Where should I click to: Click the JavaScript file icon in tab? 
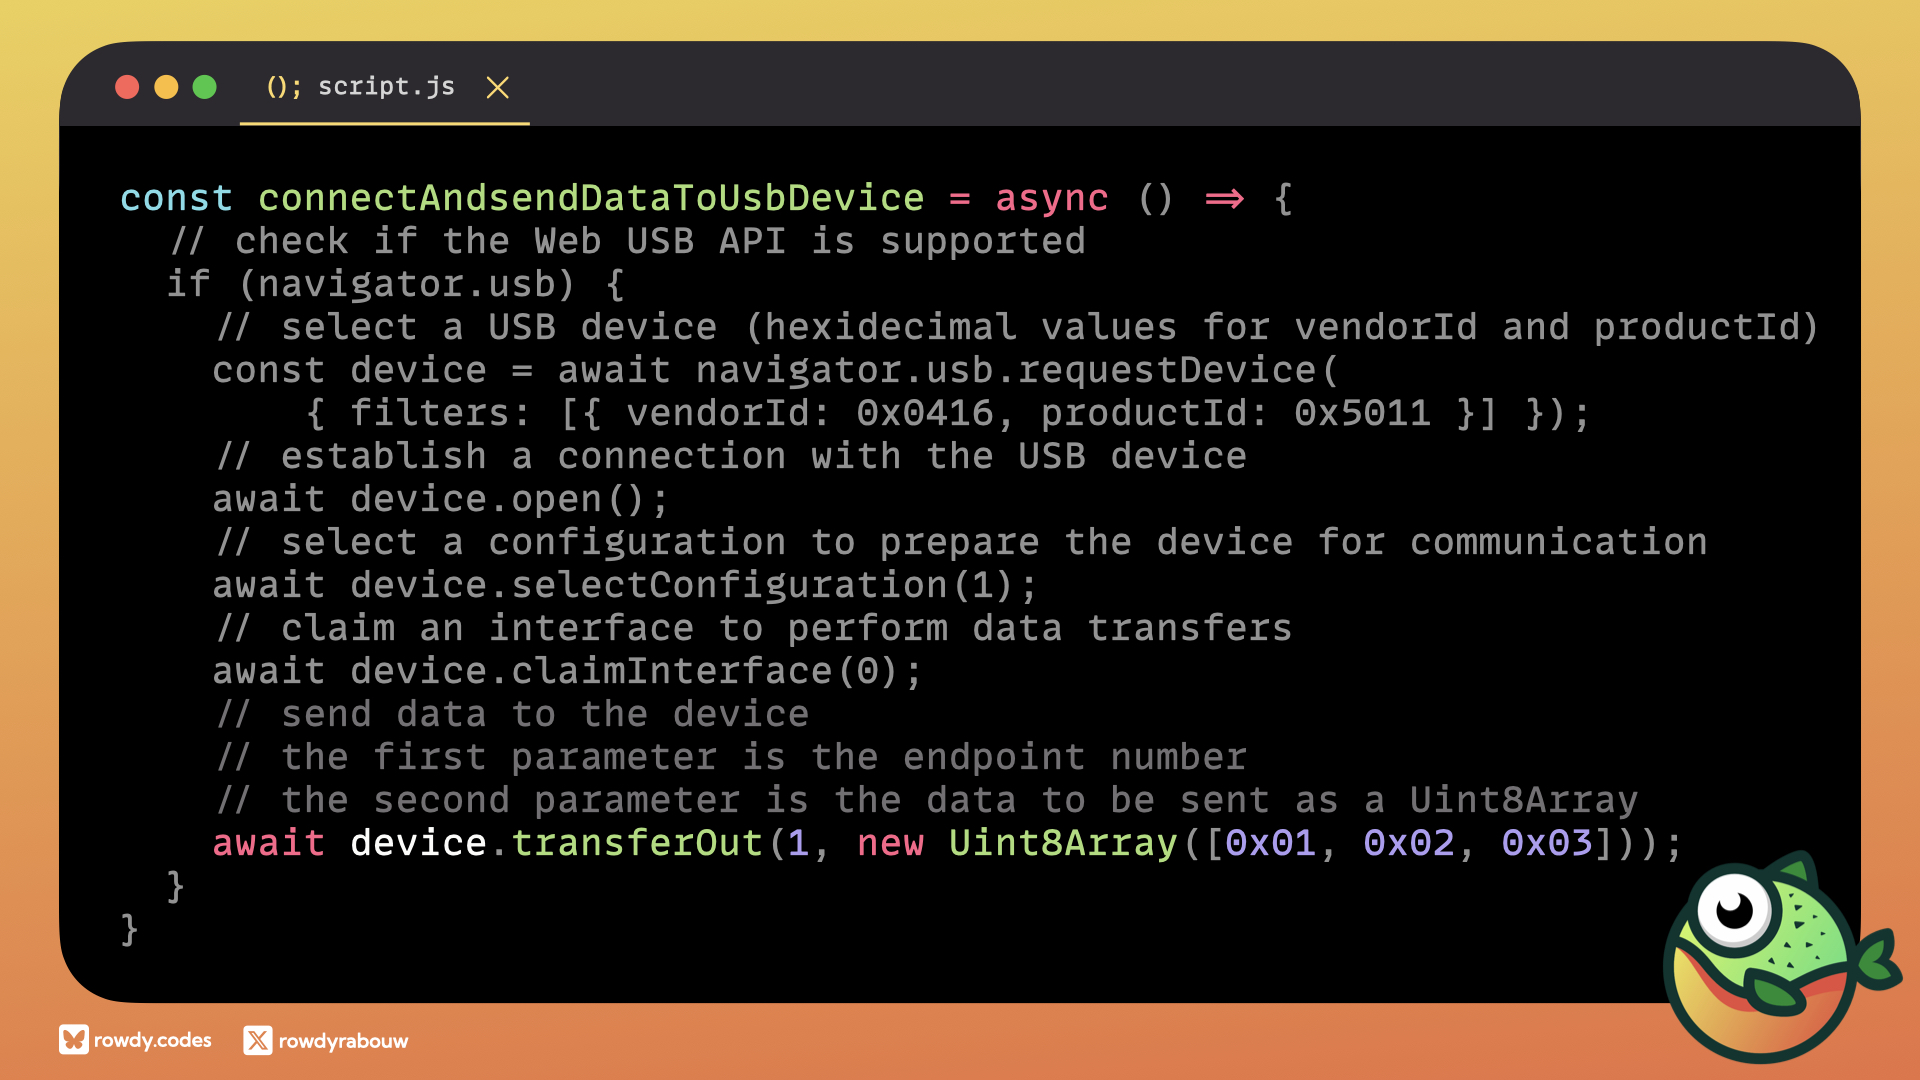point(283,87)
